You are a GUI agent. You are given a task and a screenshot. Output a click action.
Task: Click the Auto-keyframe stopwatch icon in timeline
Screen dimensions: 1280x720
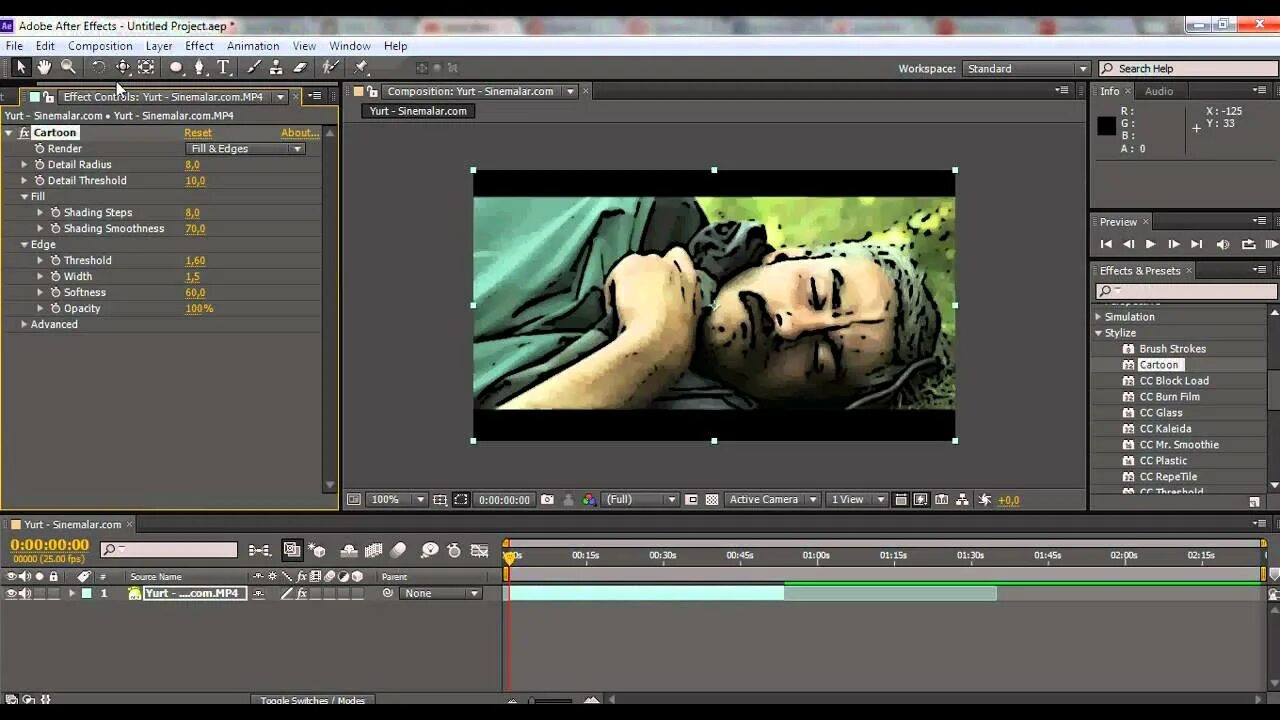454,550
